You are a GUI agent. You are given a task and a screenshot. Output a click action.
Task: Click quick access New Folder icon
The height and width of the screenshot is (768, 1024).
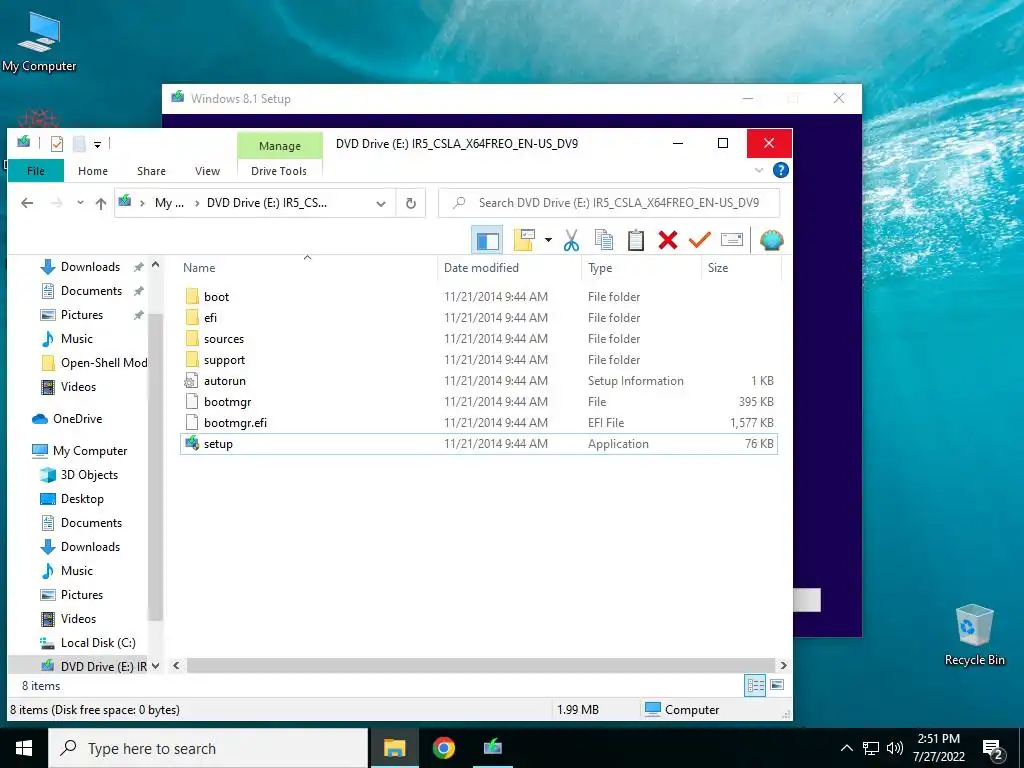pyautogui.click(x=79, y=143)
